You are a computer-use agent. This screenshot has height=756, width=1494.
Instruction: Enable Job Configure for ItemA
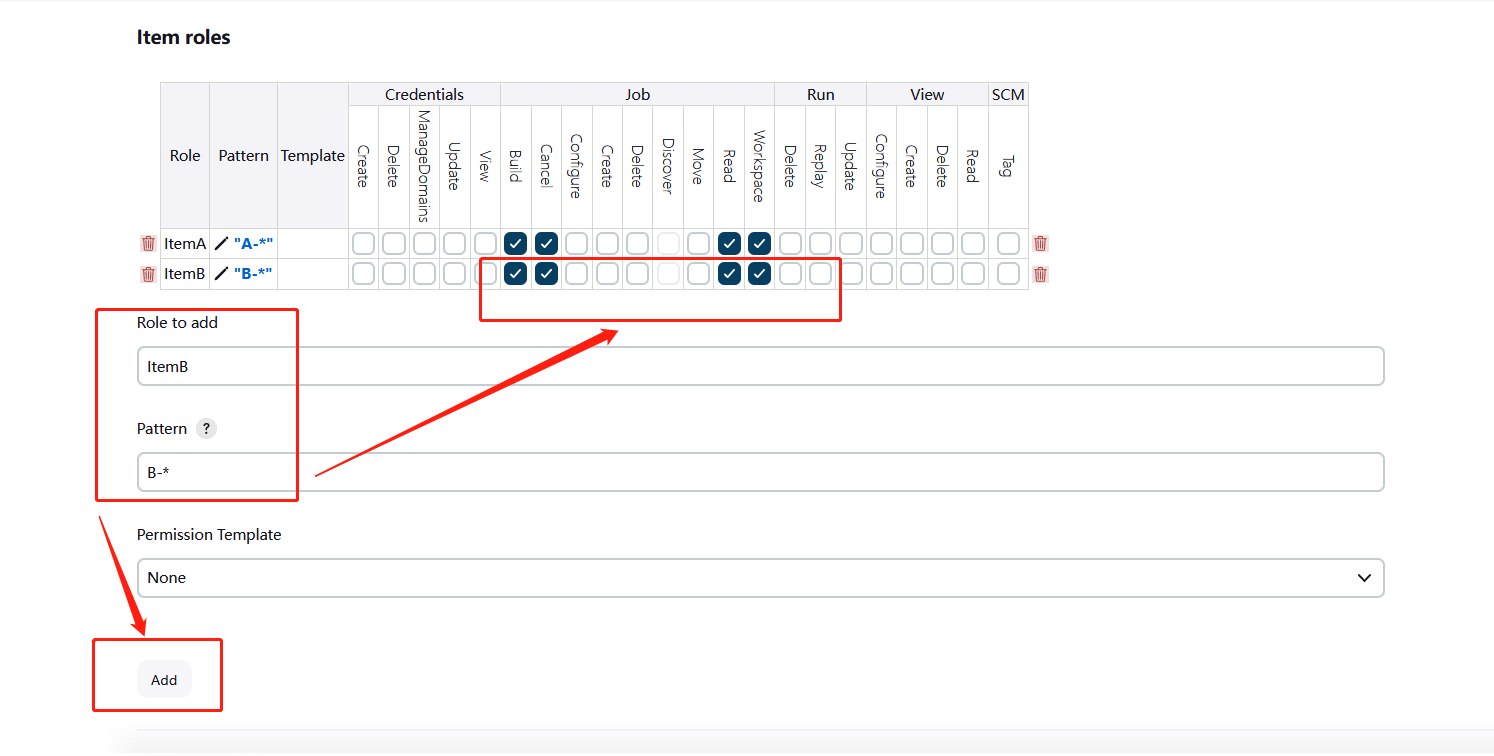(x=577, y=243)
